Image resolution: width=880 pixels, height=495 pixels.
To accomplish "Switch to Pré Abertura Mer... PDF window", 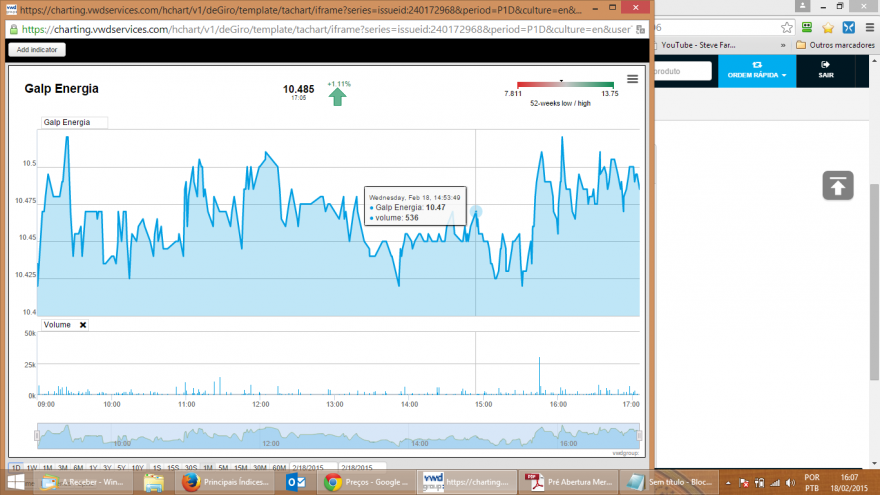I will [x=570, y=482].
